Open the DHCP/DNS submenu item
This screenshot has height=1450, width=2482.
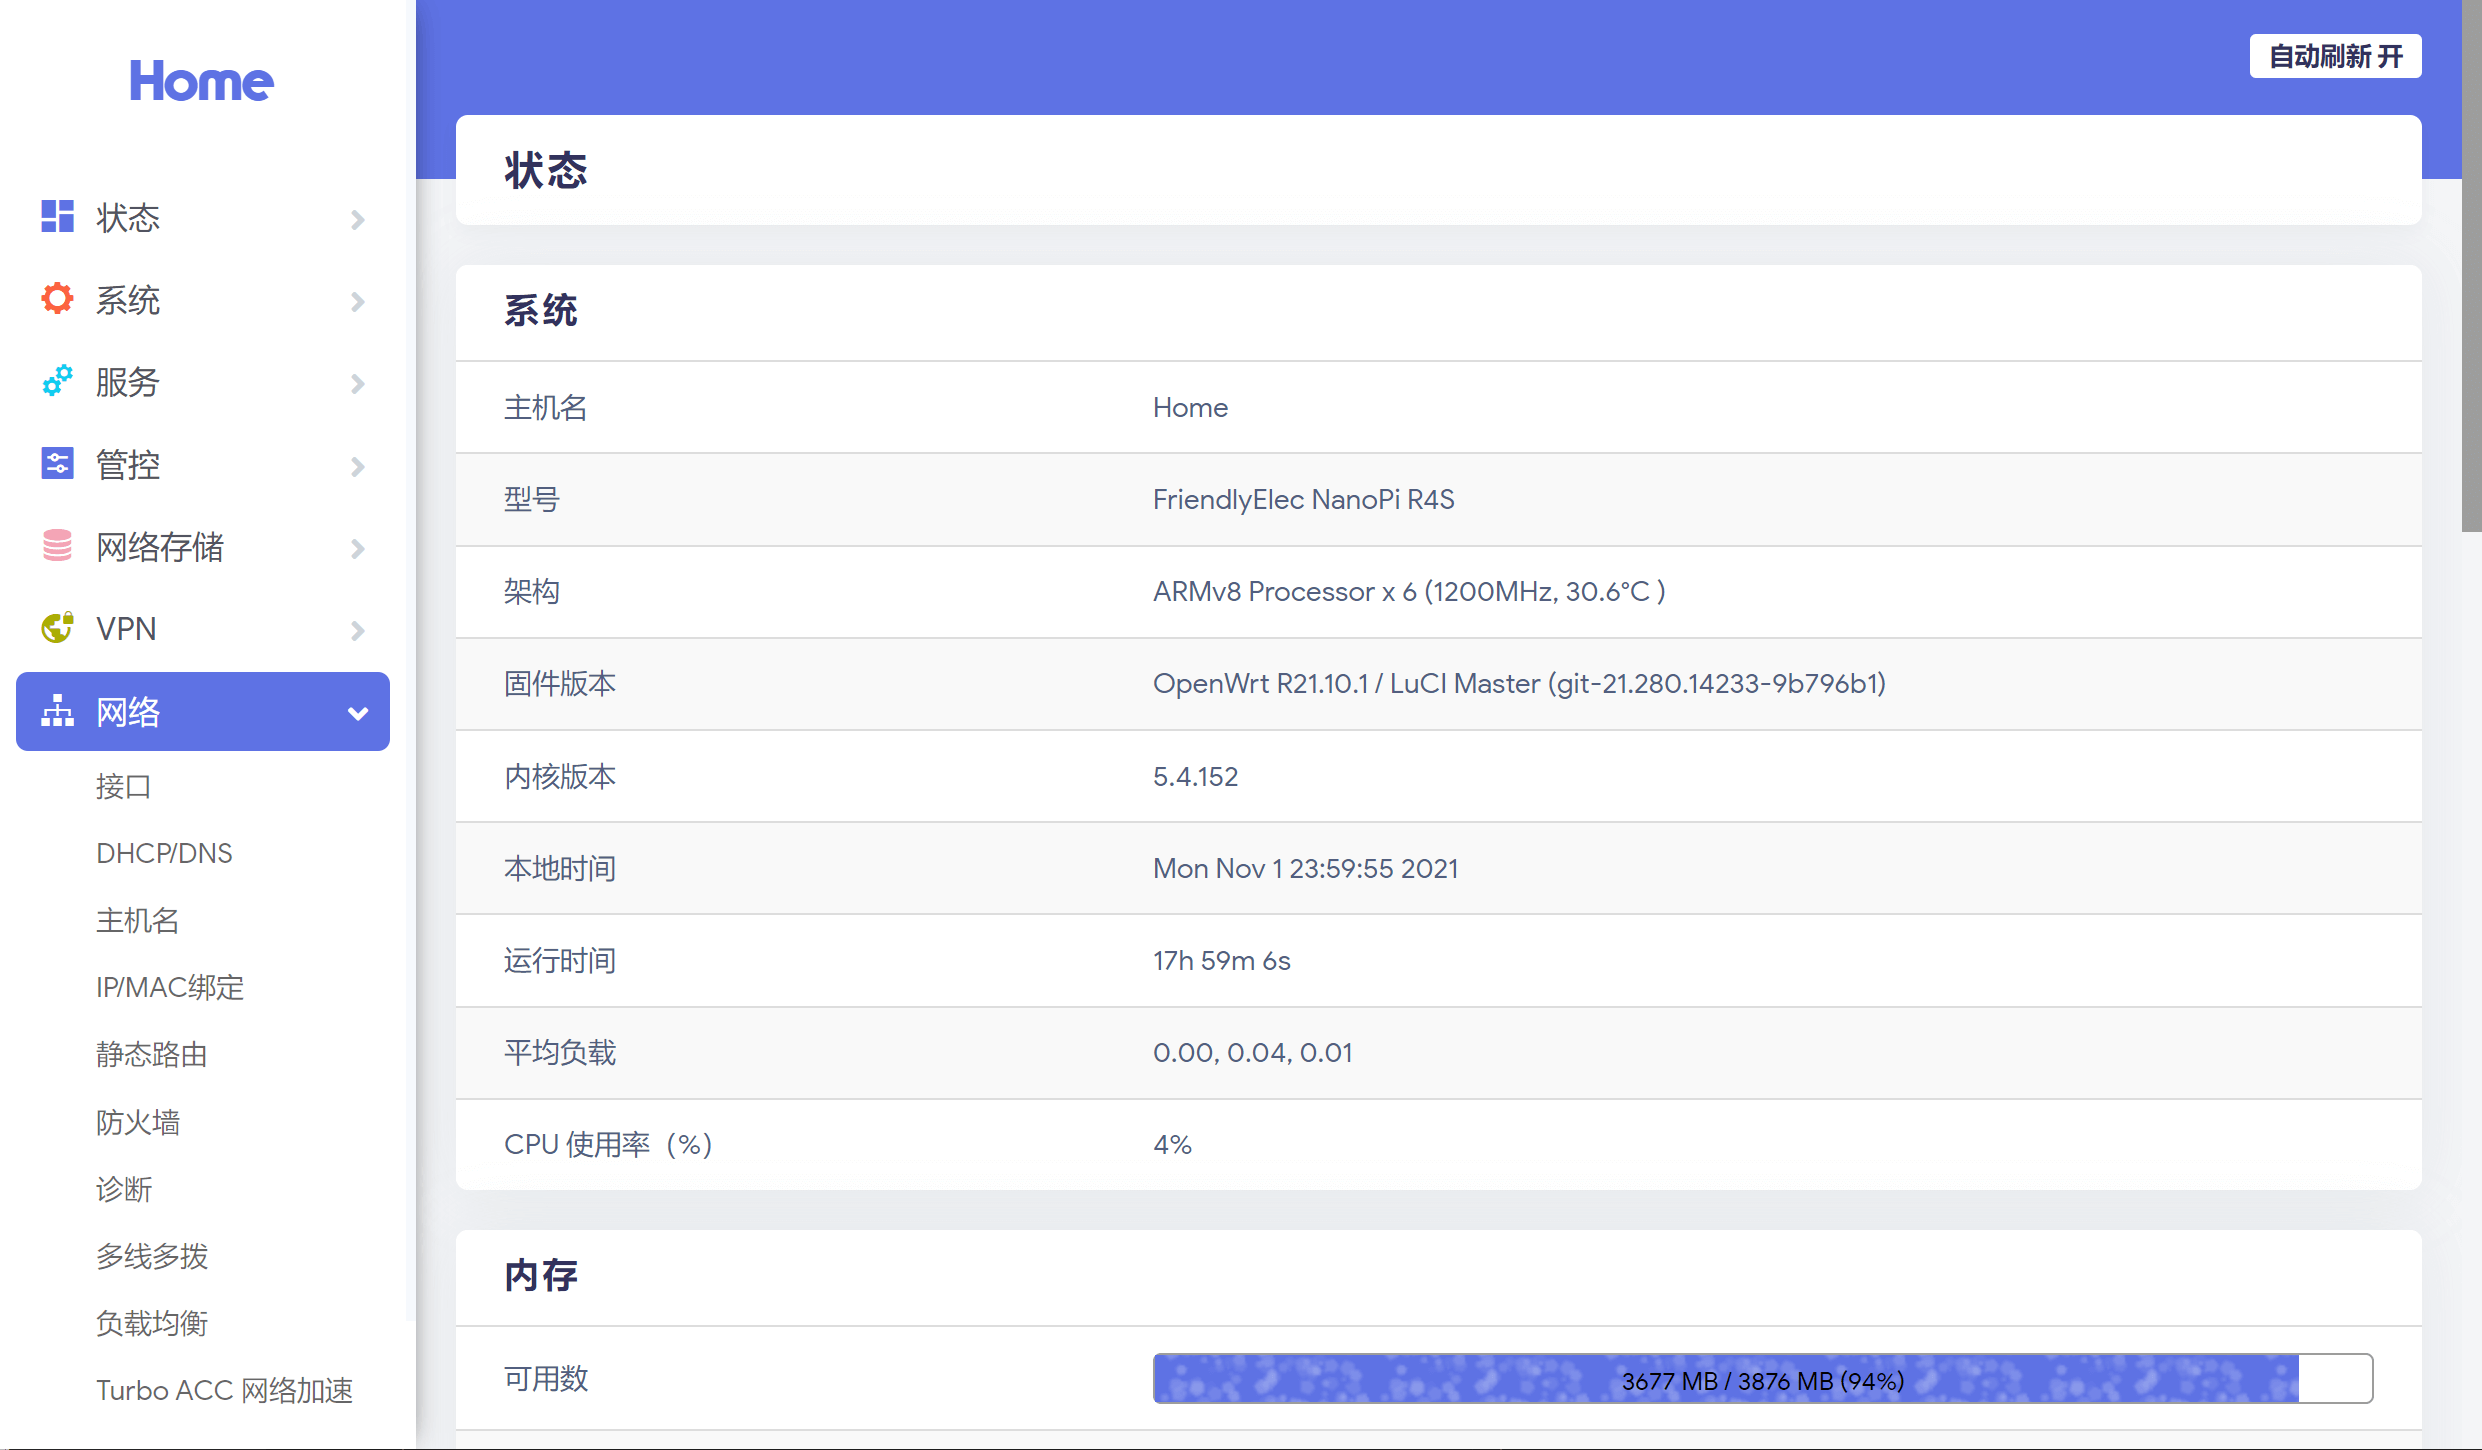(x=164, y=853)
